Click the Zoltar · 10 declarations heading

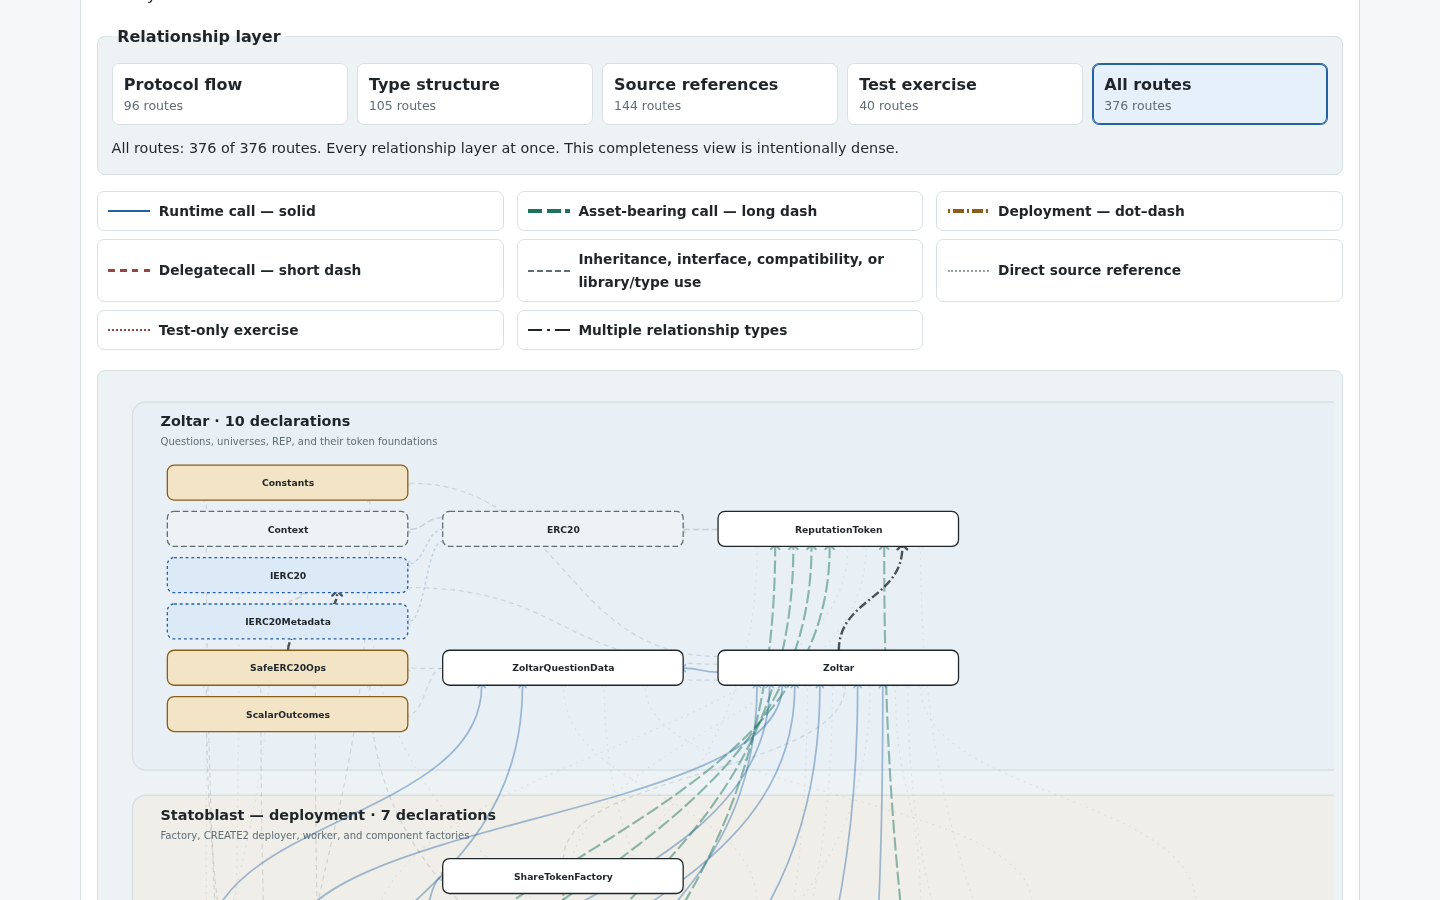click(x=255, y=421)
